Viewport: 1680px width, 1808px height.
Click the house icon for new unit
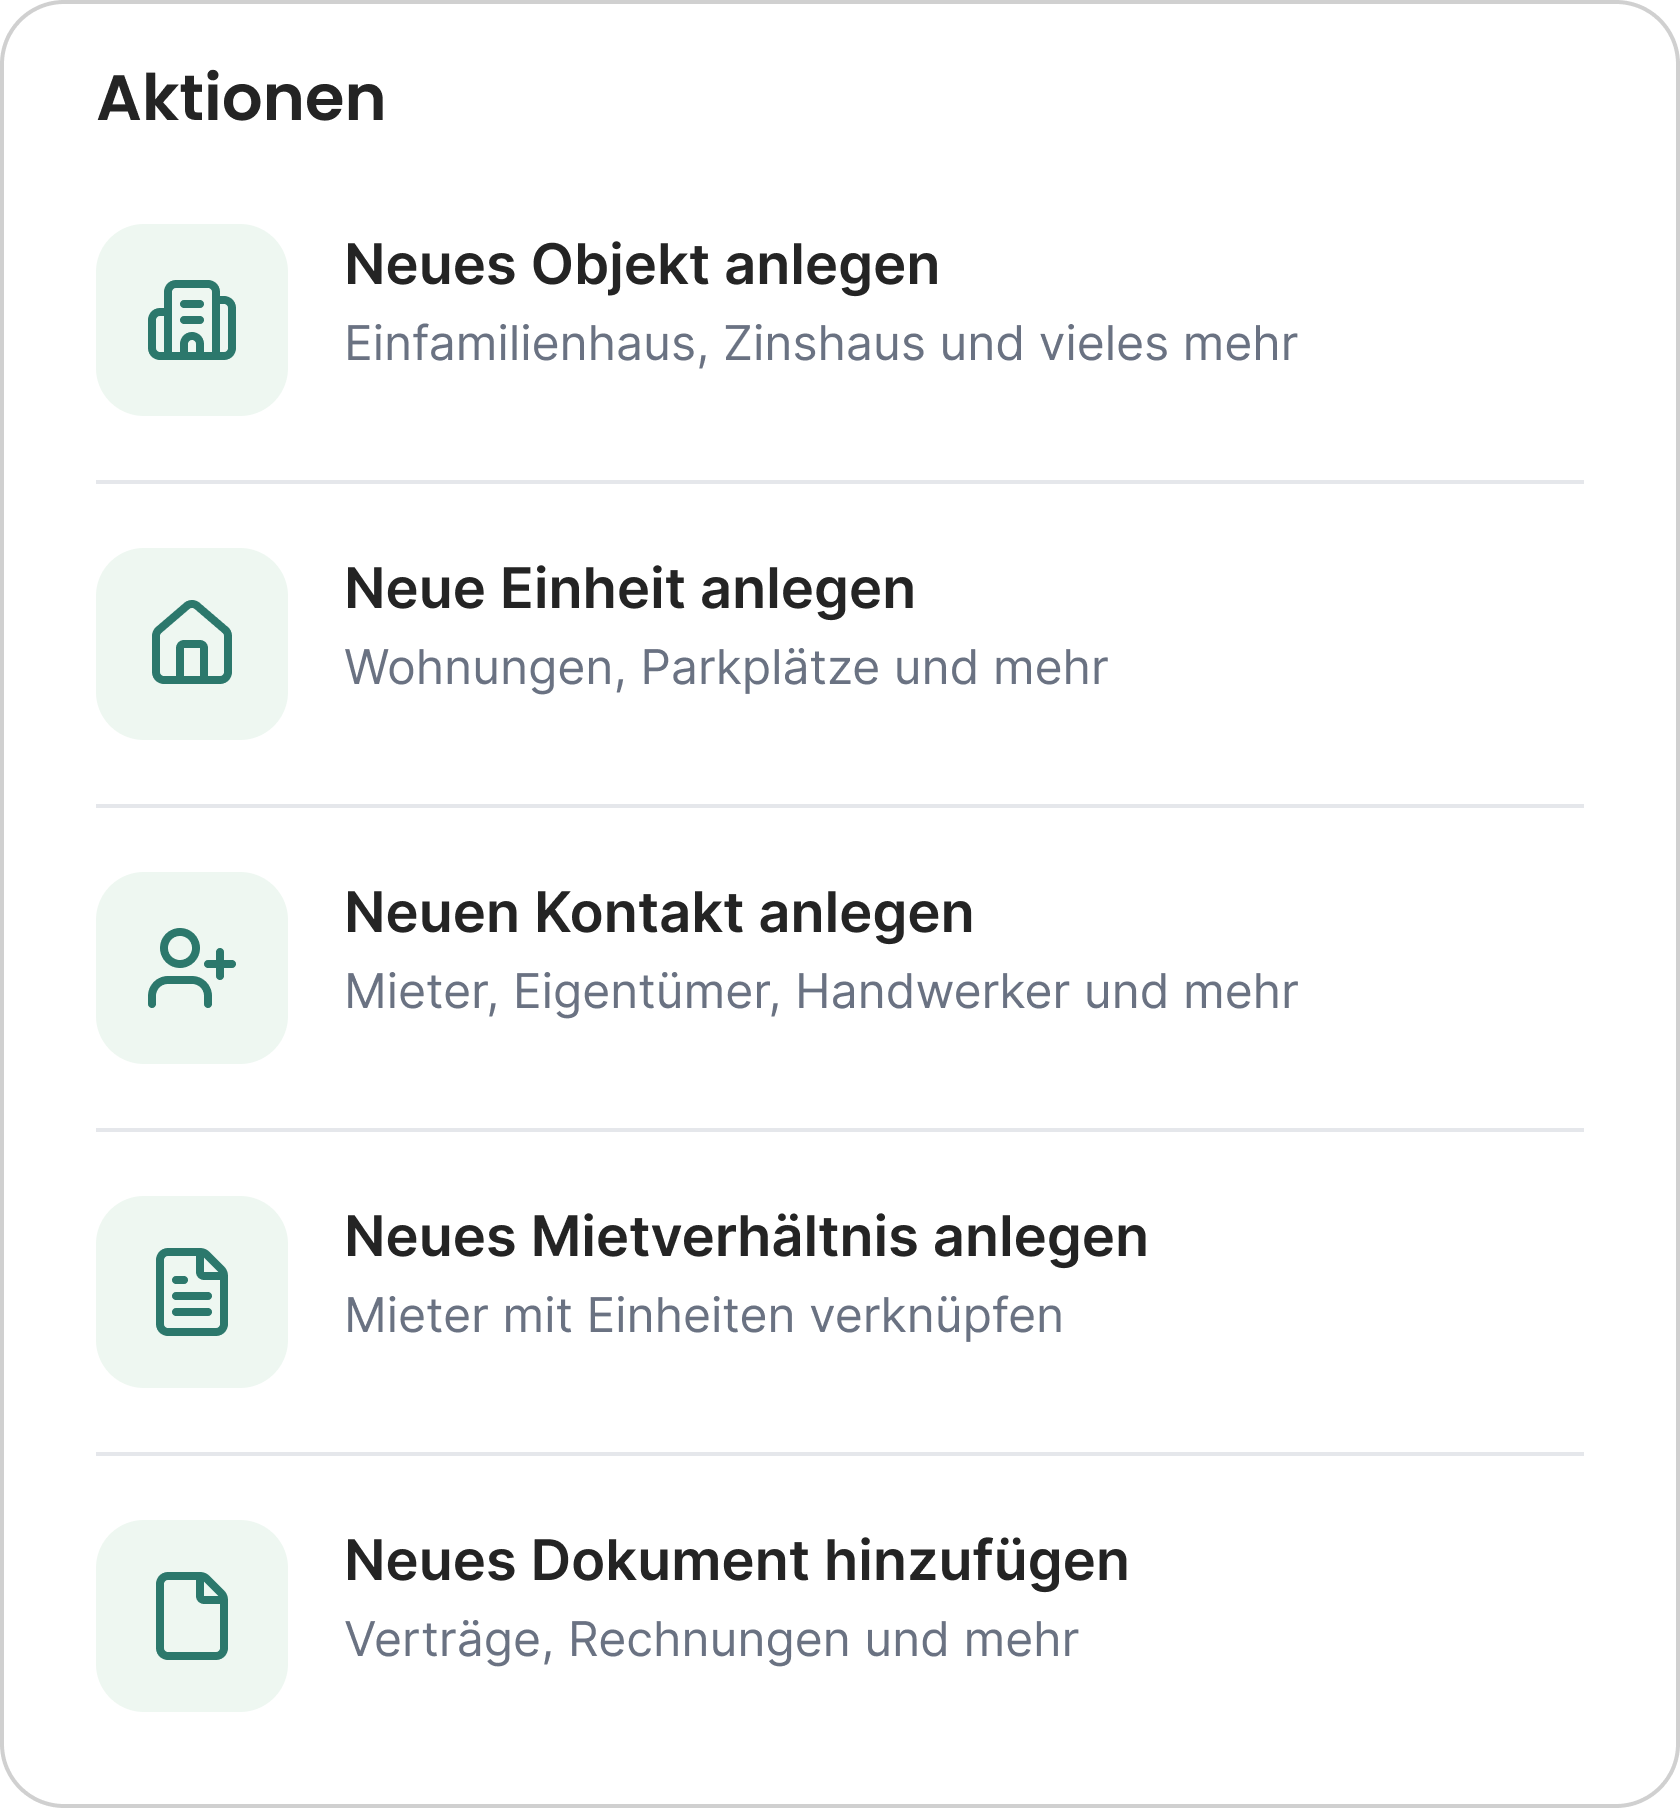coord(192,644)
